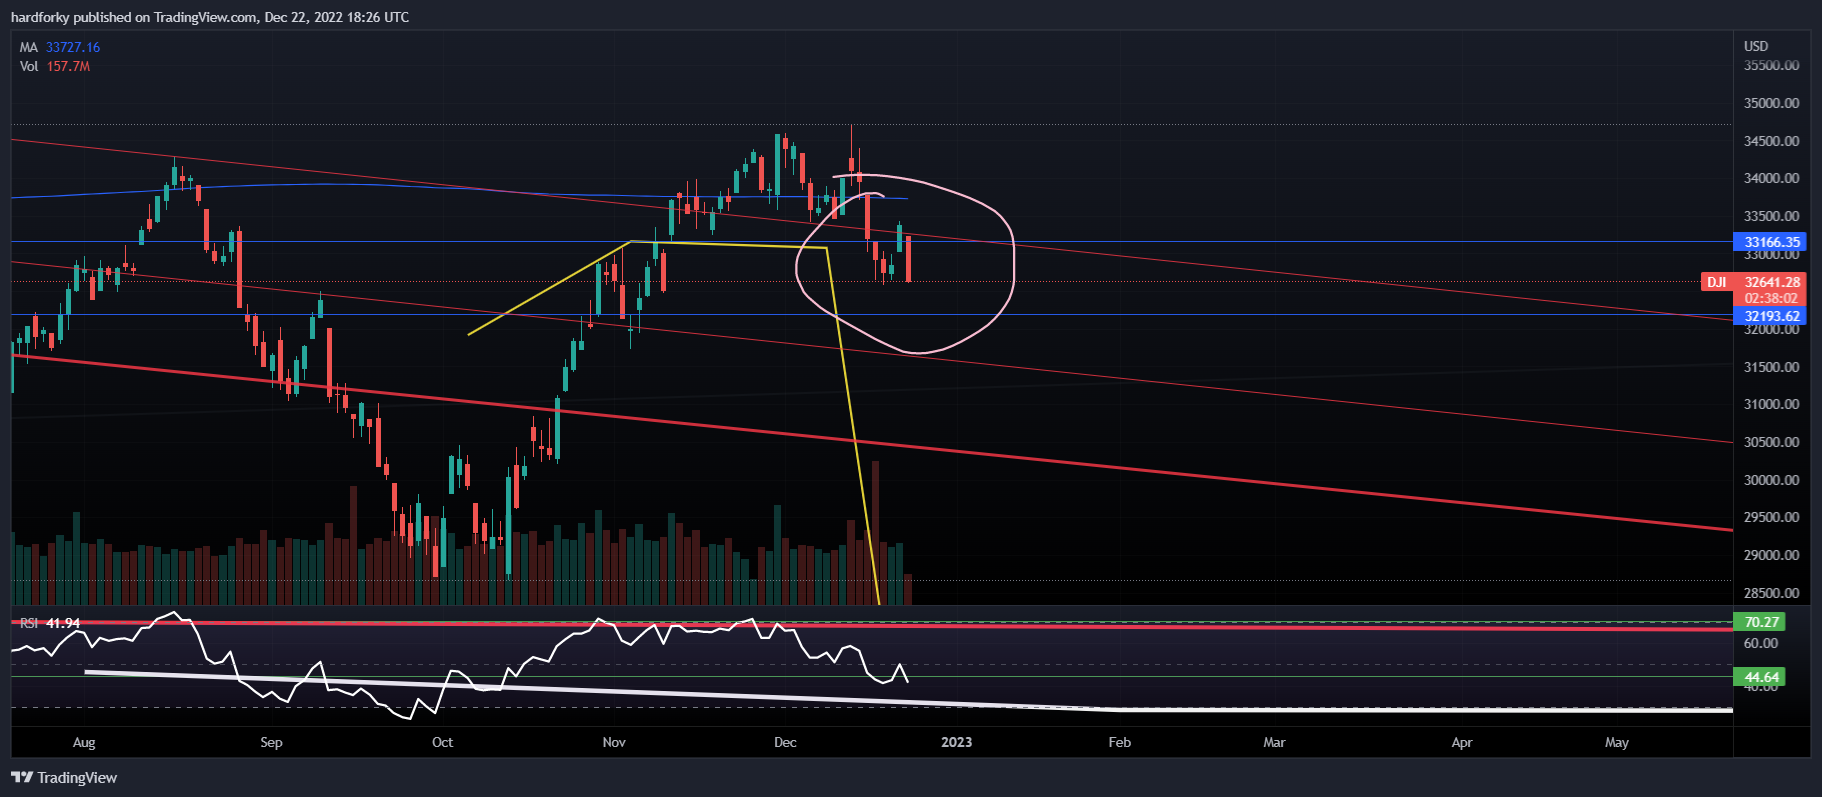Click the Aug label on time axis
Image resolution: width=1822 pixels, height=797 pixels.
click(x=84, y=742)
